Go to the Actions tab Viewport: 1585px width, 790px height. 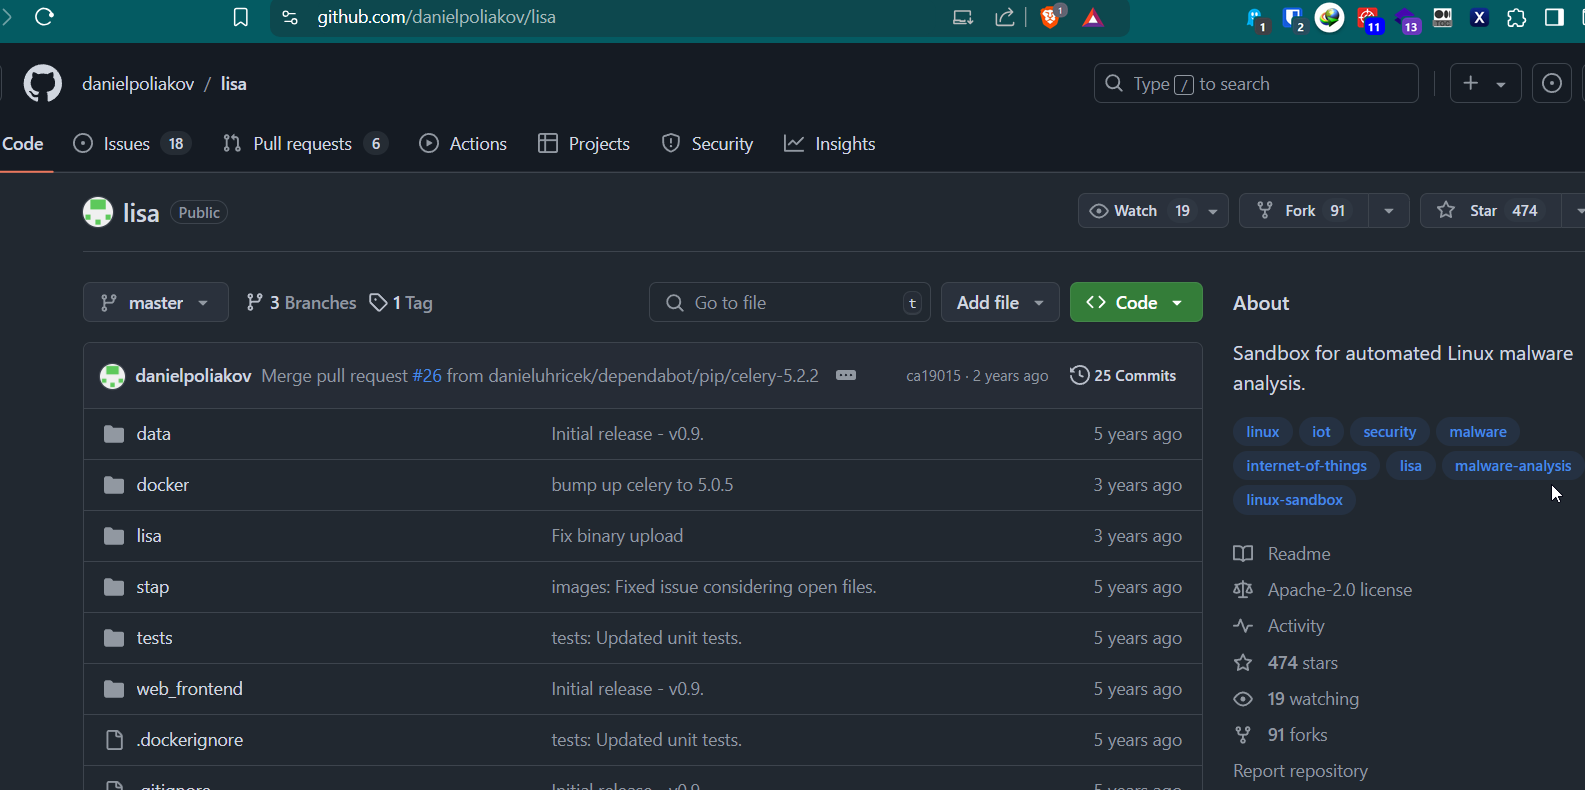[463, 144]
